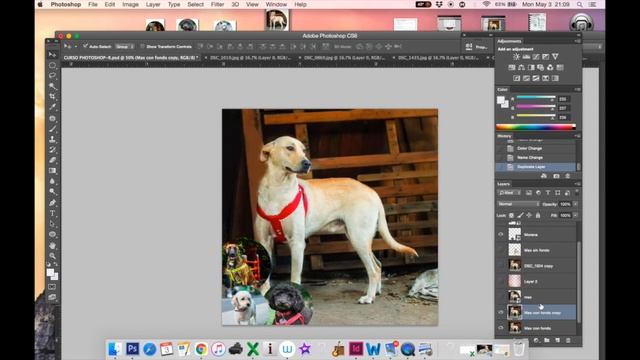
Task: Open the Window menu
Action: (x=276, y=4)
